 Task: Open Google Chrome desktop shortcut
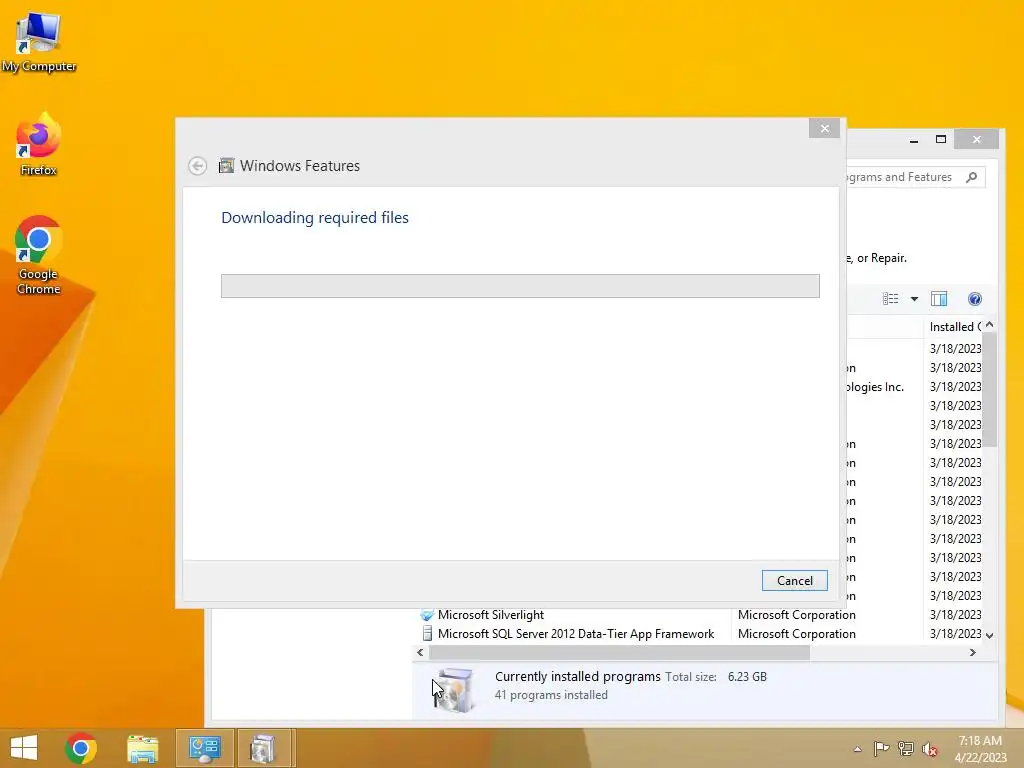[x=39, y=255]
